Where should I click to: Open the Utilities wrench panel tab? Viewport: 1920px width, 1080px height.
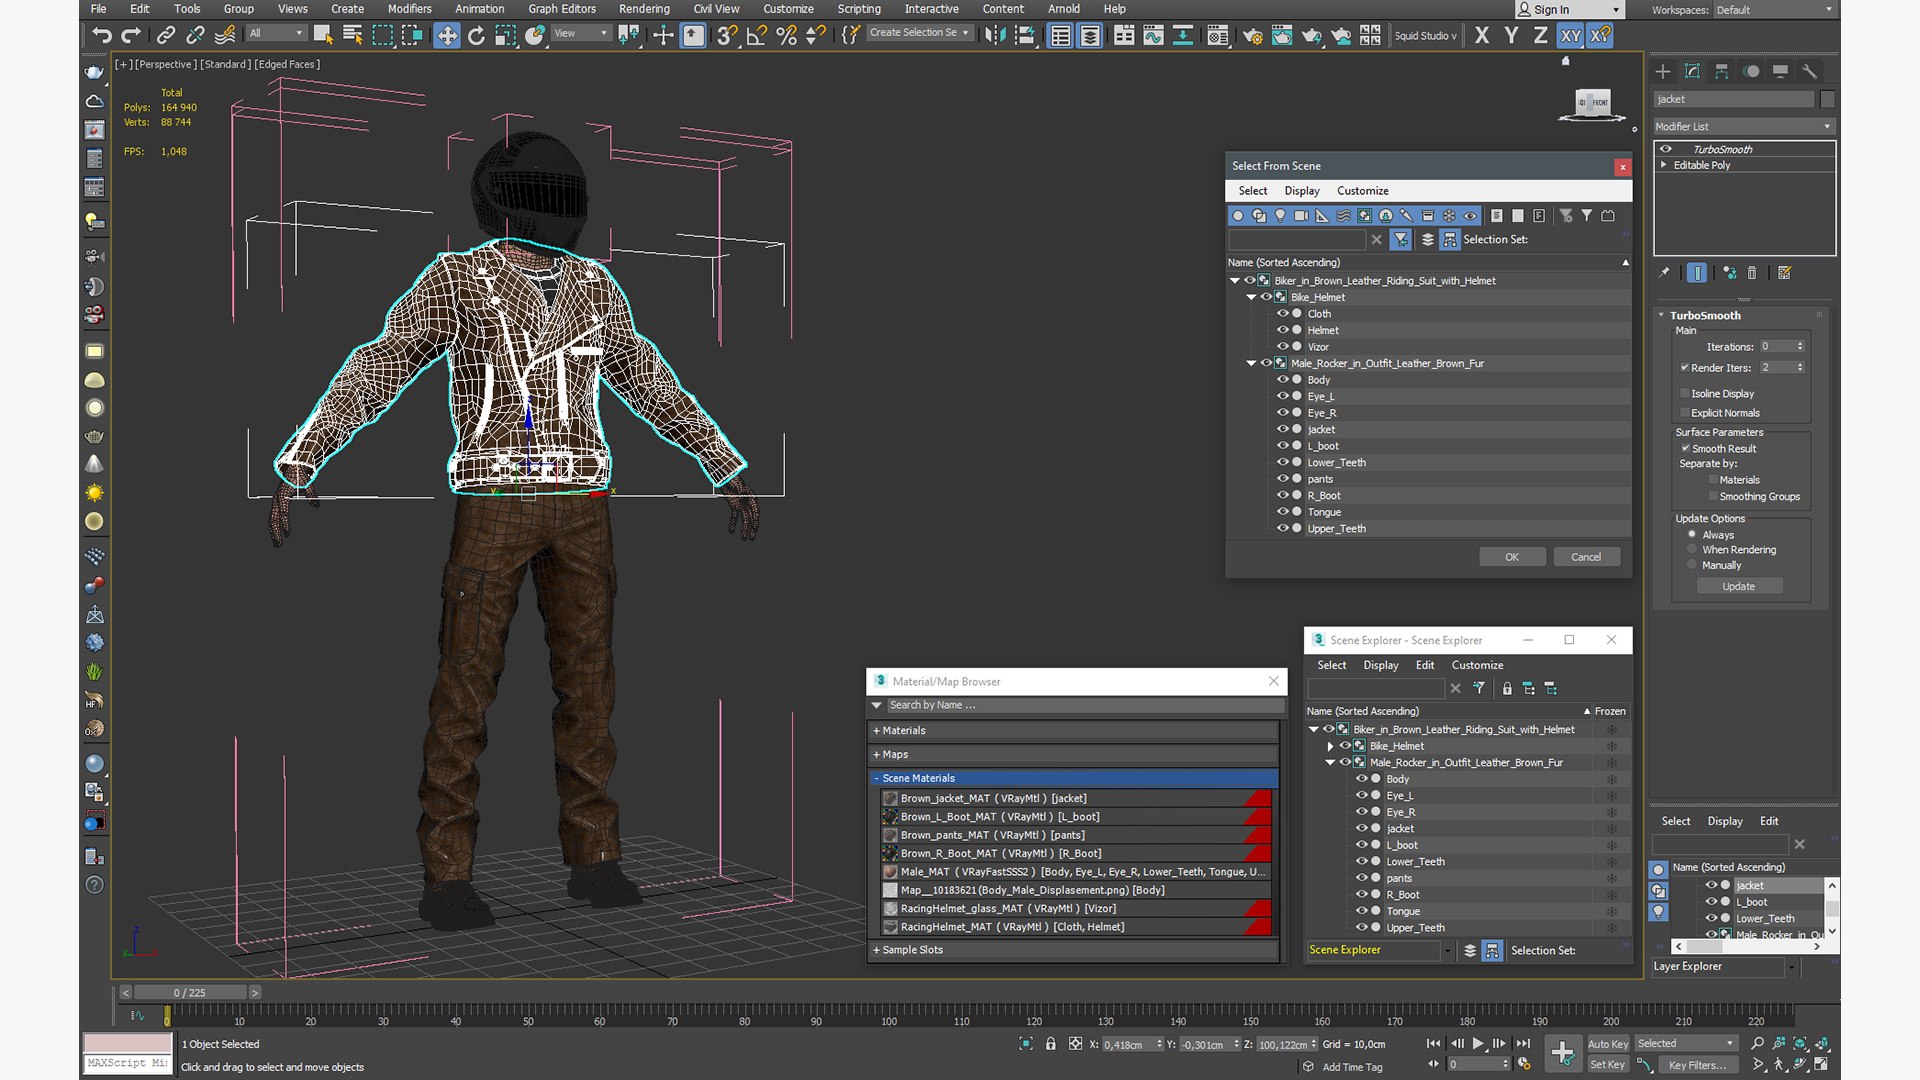1810,71
